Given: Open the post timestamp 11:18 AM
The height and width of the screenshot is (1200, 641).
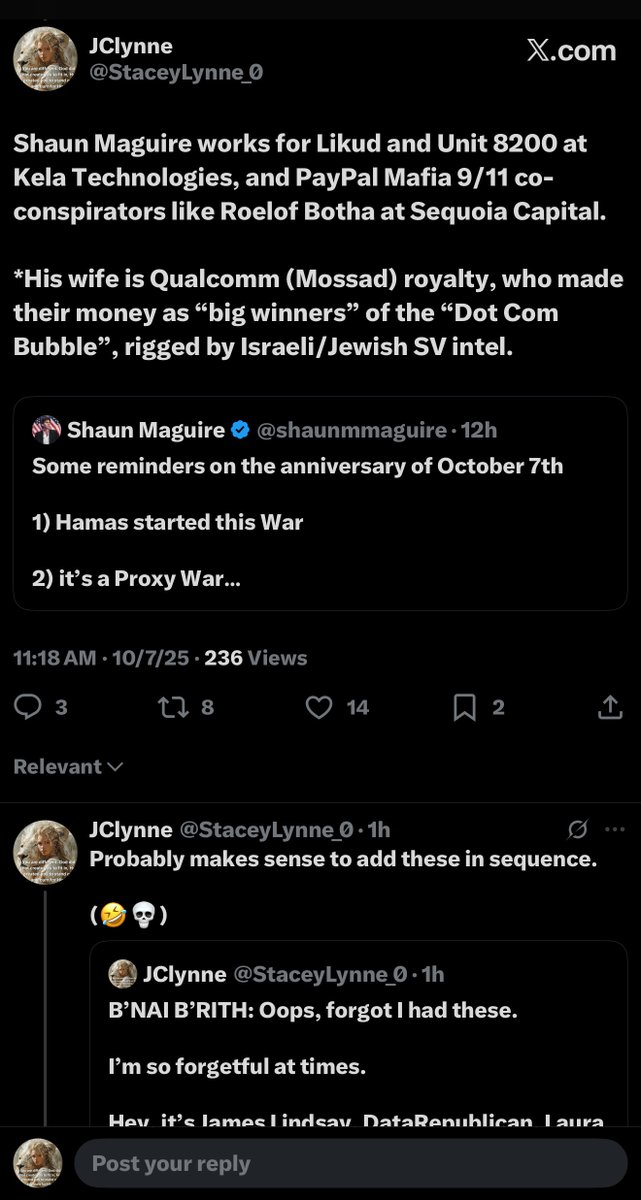Looking at the screenshot, I should pos(55,658).
